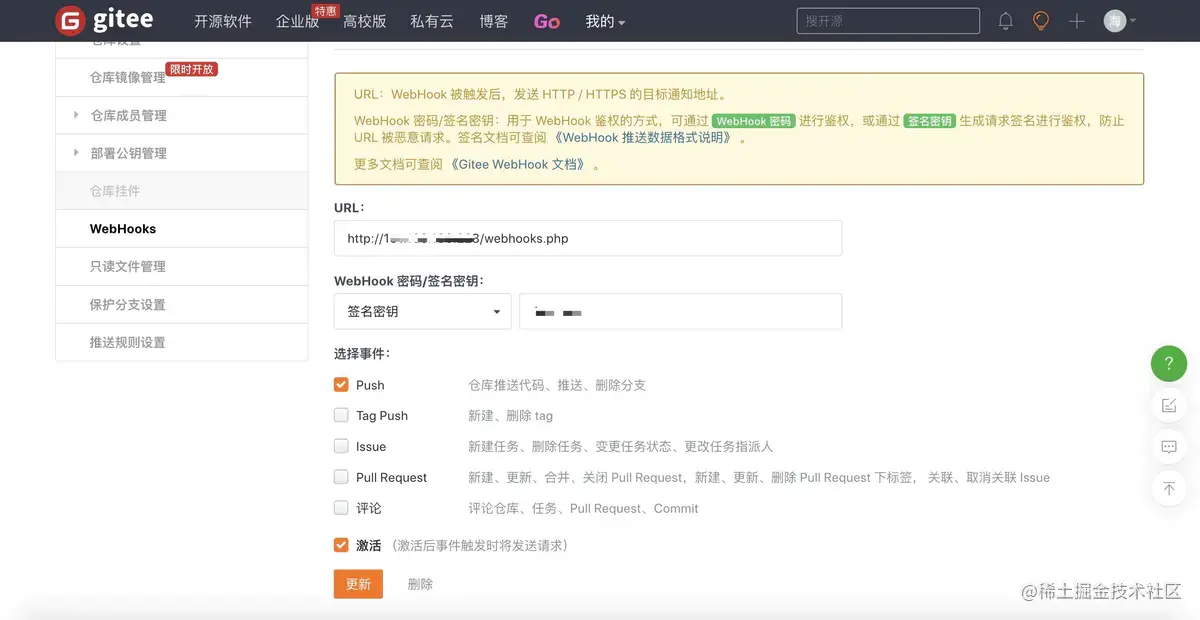This screenshot has width=1200, height=620.
Task: Click the Tag Push description 新建、删除 tag
Action: (x=510, y=416)
